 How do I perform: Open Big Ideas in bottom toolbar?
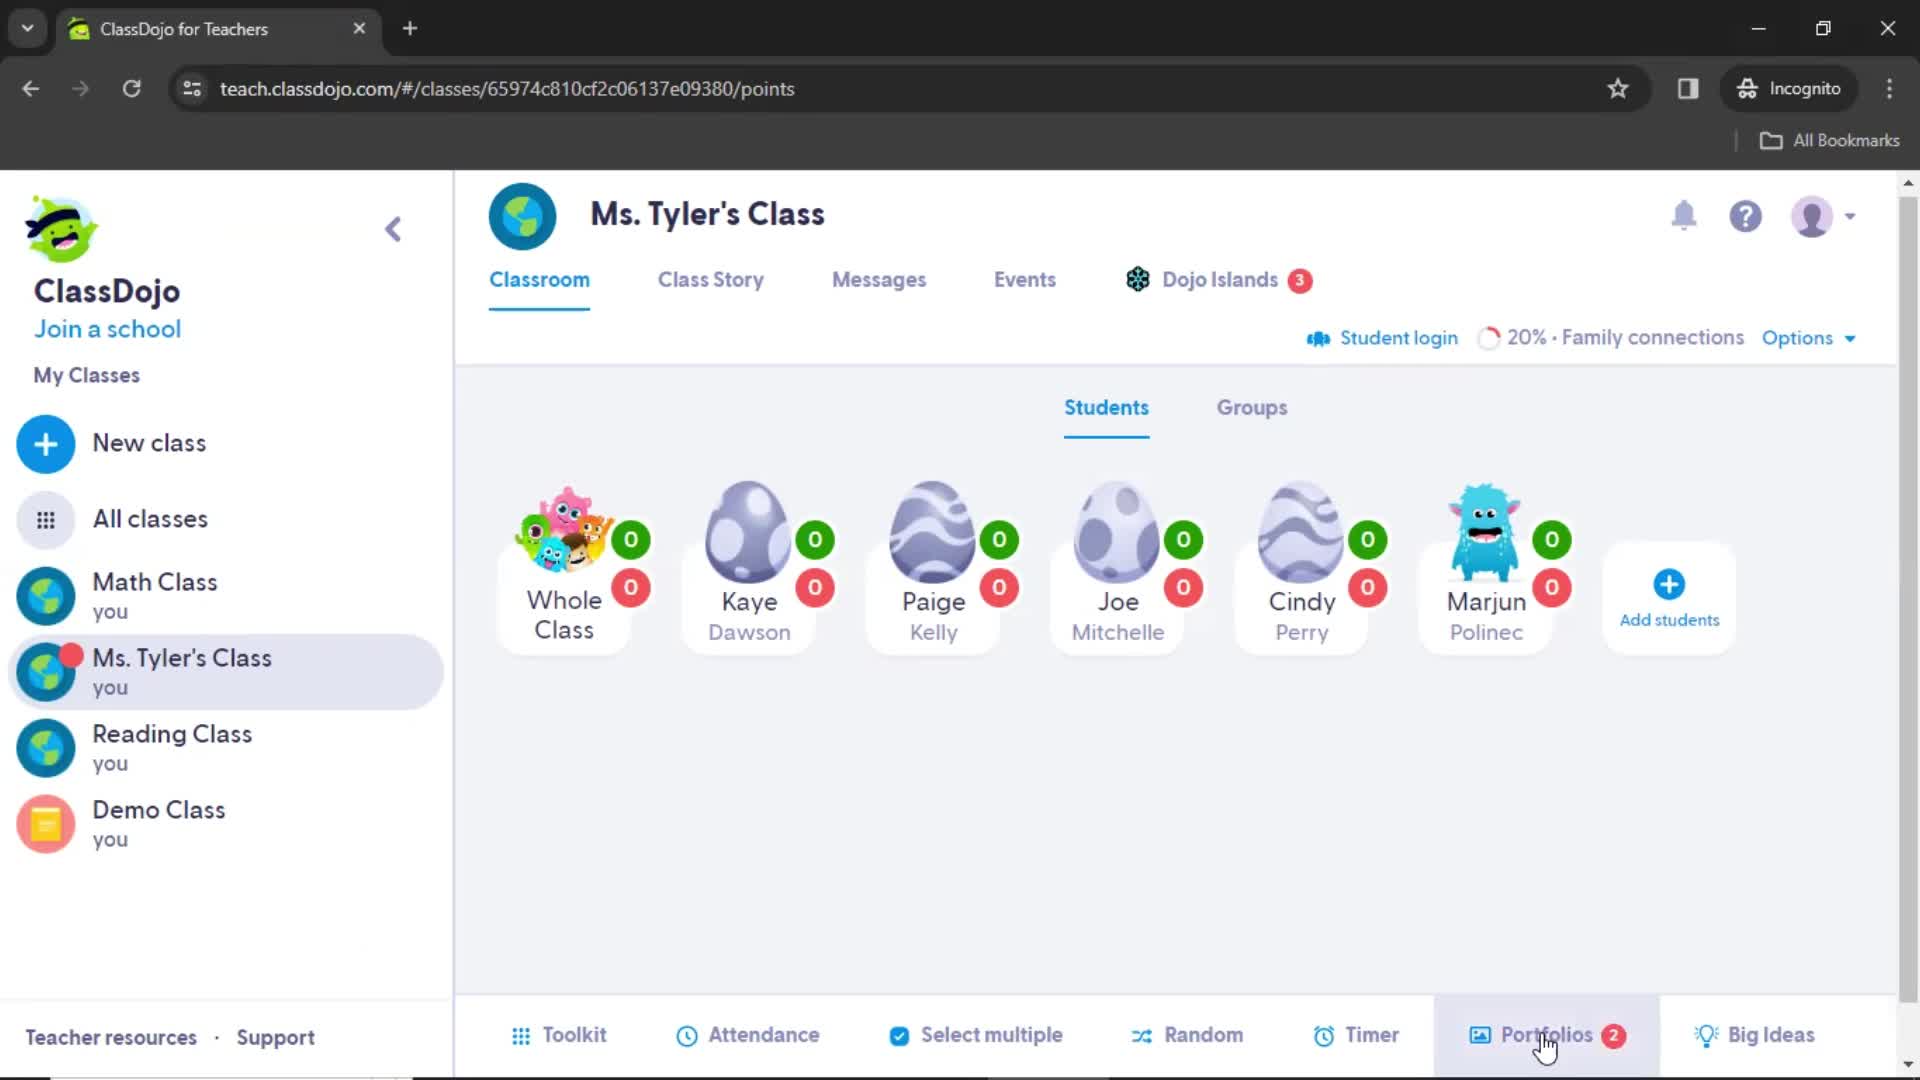pos(1755,1036)
